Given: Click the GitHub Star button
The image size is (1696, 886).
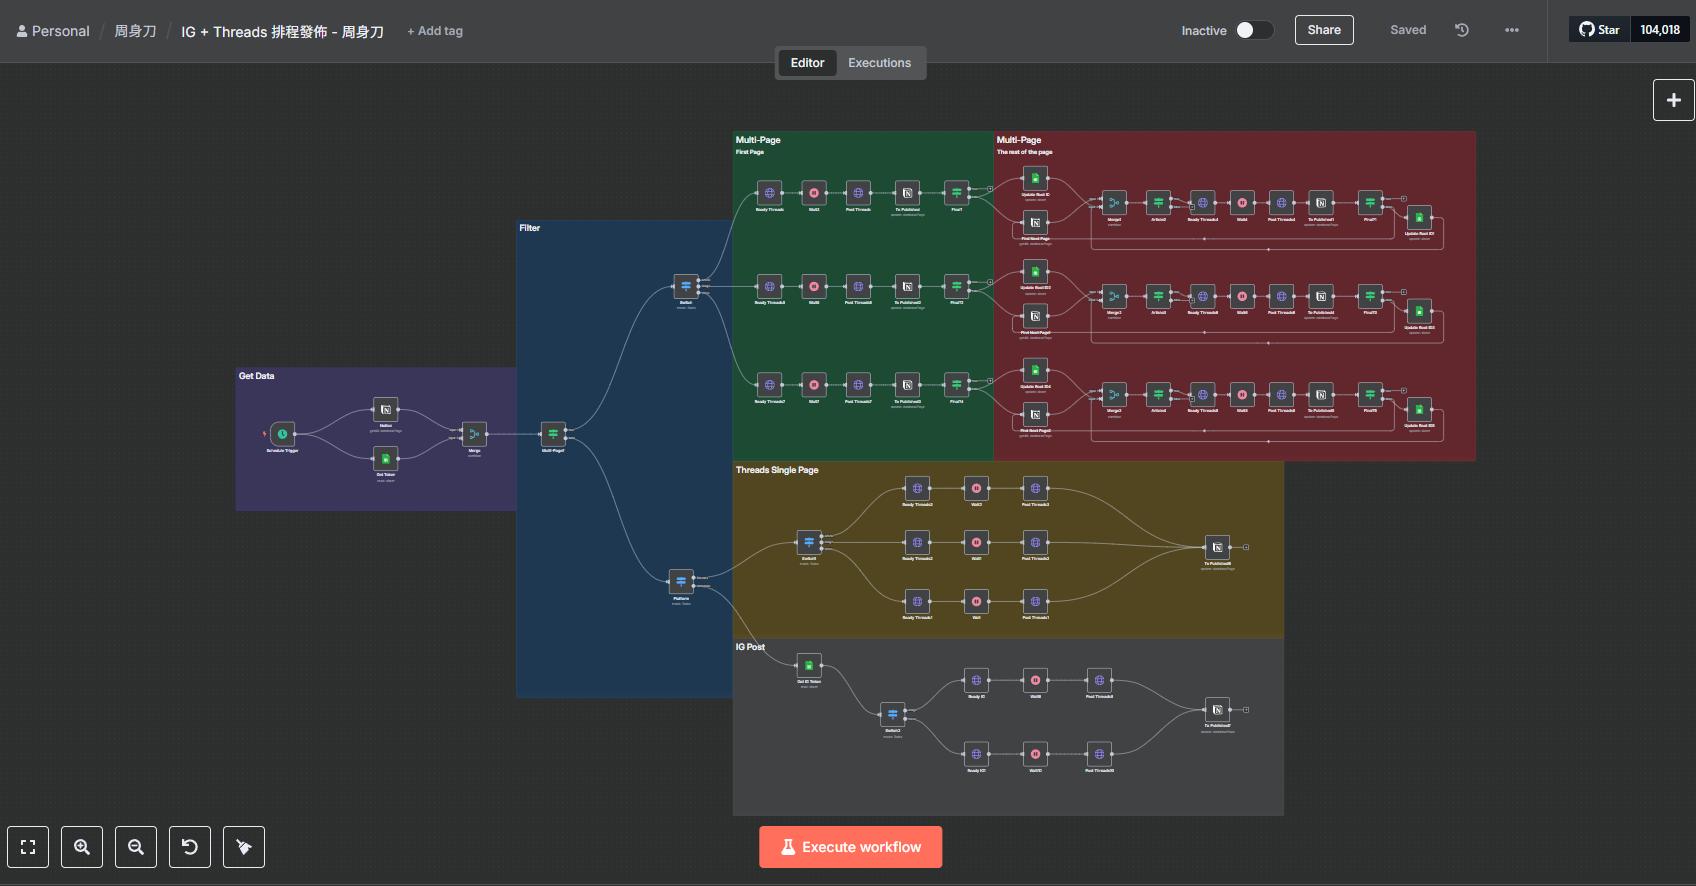Looking at the screenshot, I should click(x=1599, y=30).
